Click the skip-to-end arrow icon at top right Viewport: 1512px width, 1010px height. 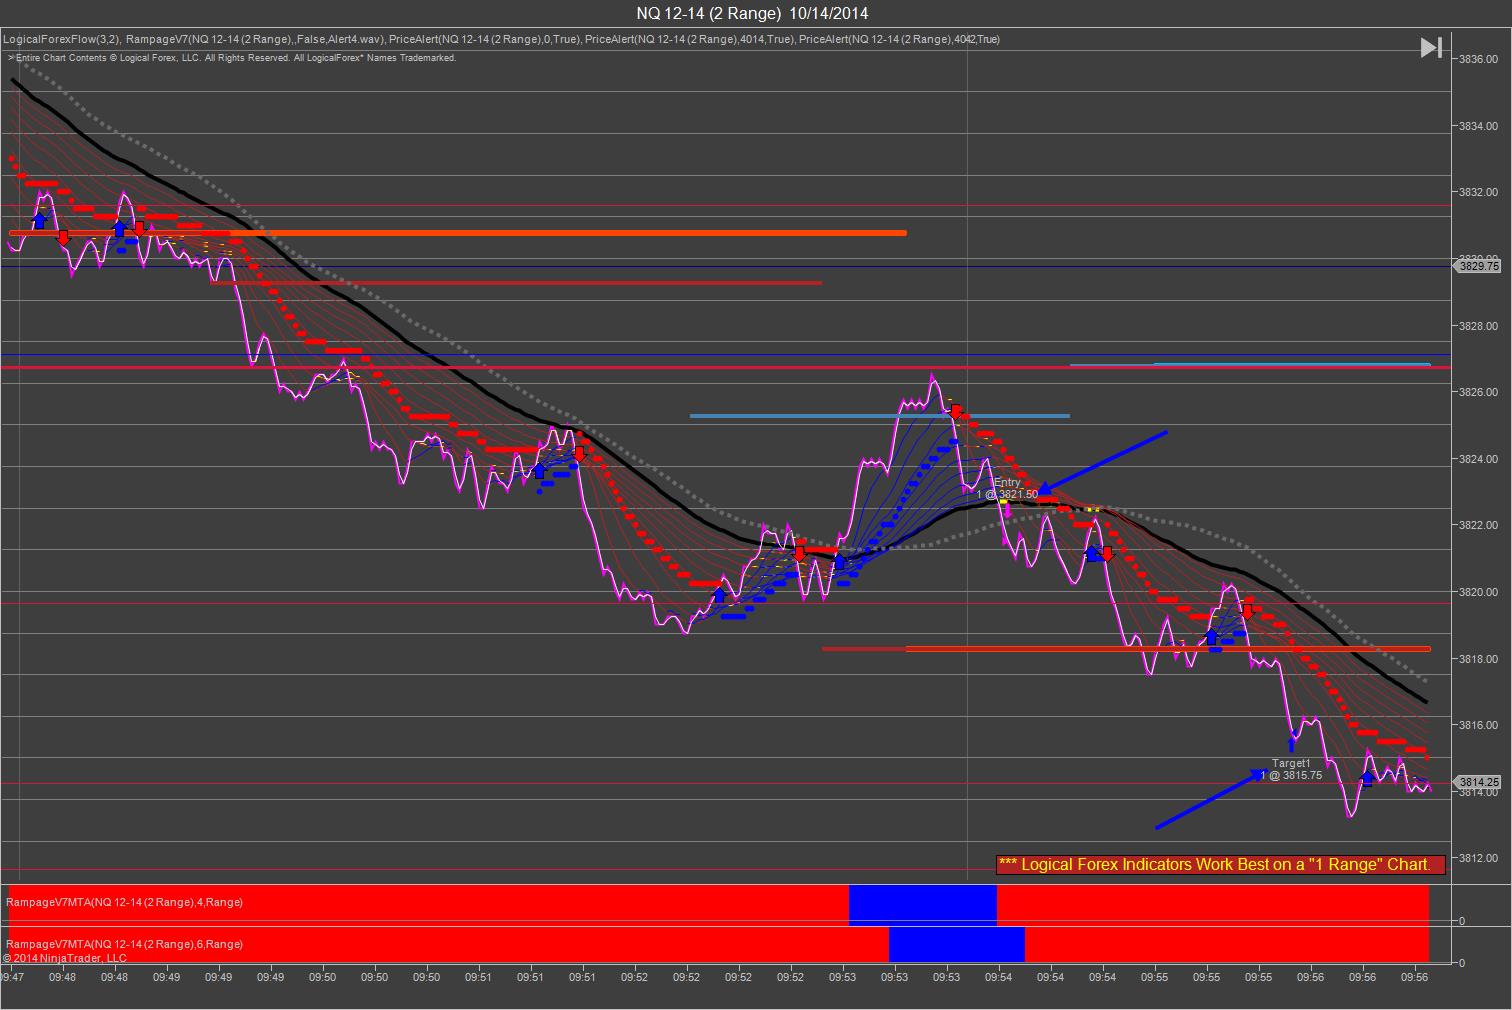pyautogui.click(x=1431, y=47)
